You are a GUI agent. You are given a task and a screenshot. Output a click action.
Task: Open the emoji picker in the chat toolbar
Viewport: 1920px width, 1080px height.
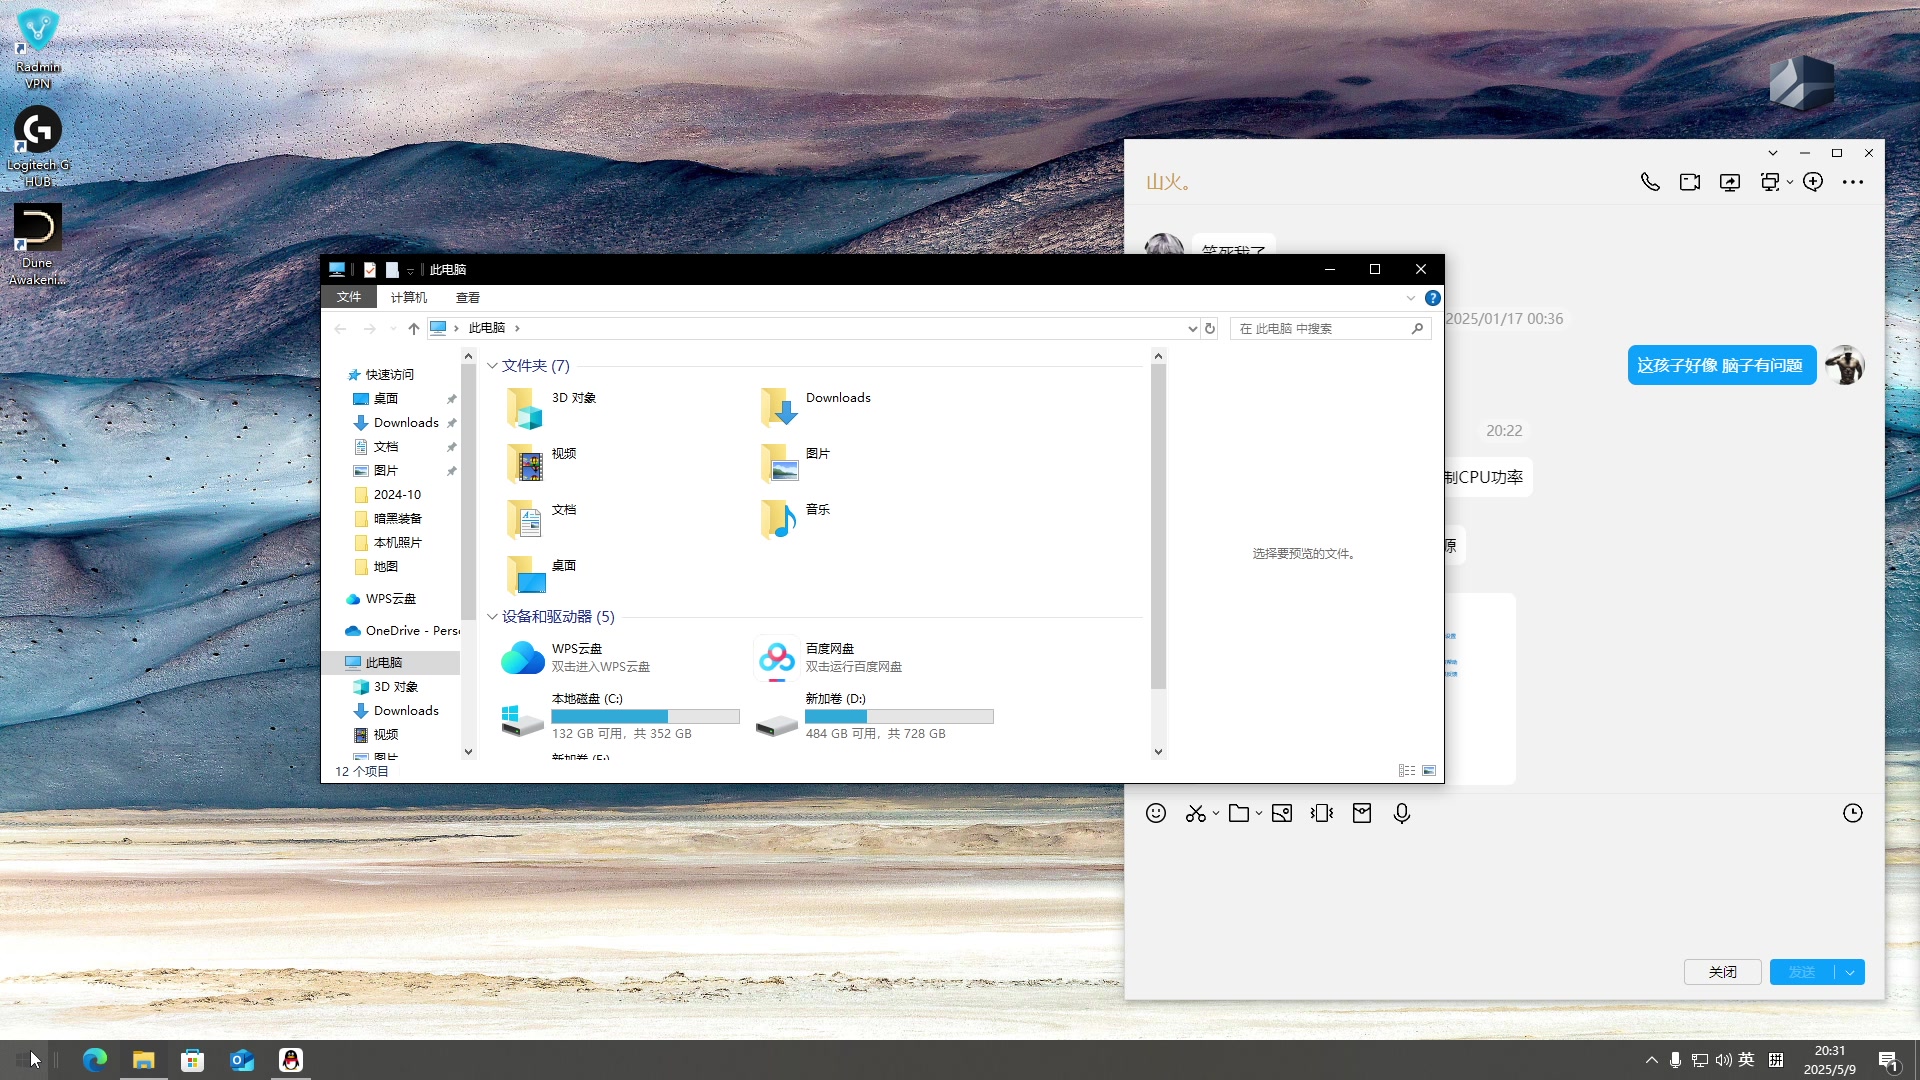(x=1156, y=813)
